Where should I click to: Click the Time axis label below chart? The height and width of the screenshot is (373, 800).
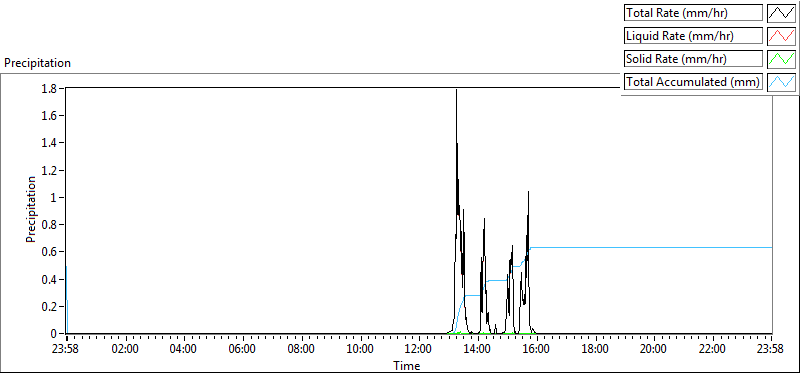(407, 365)
